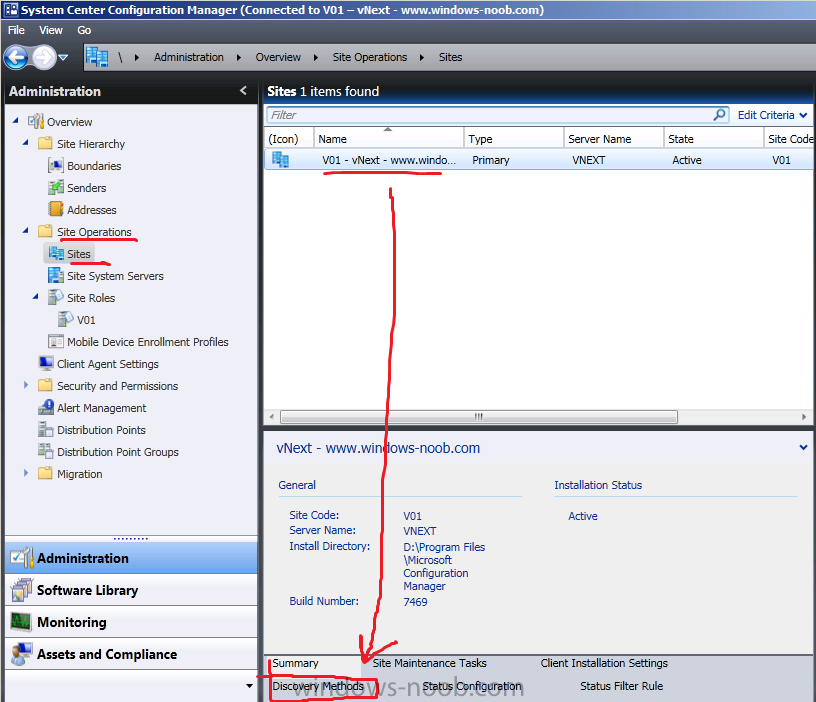Click the Client Agent Settings monitor icon
The image size is (816, 702).
46,363
